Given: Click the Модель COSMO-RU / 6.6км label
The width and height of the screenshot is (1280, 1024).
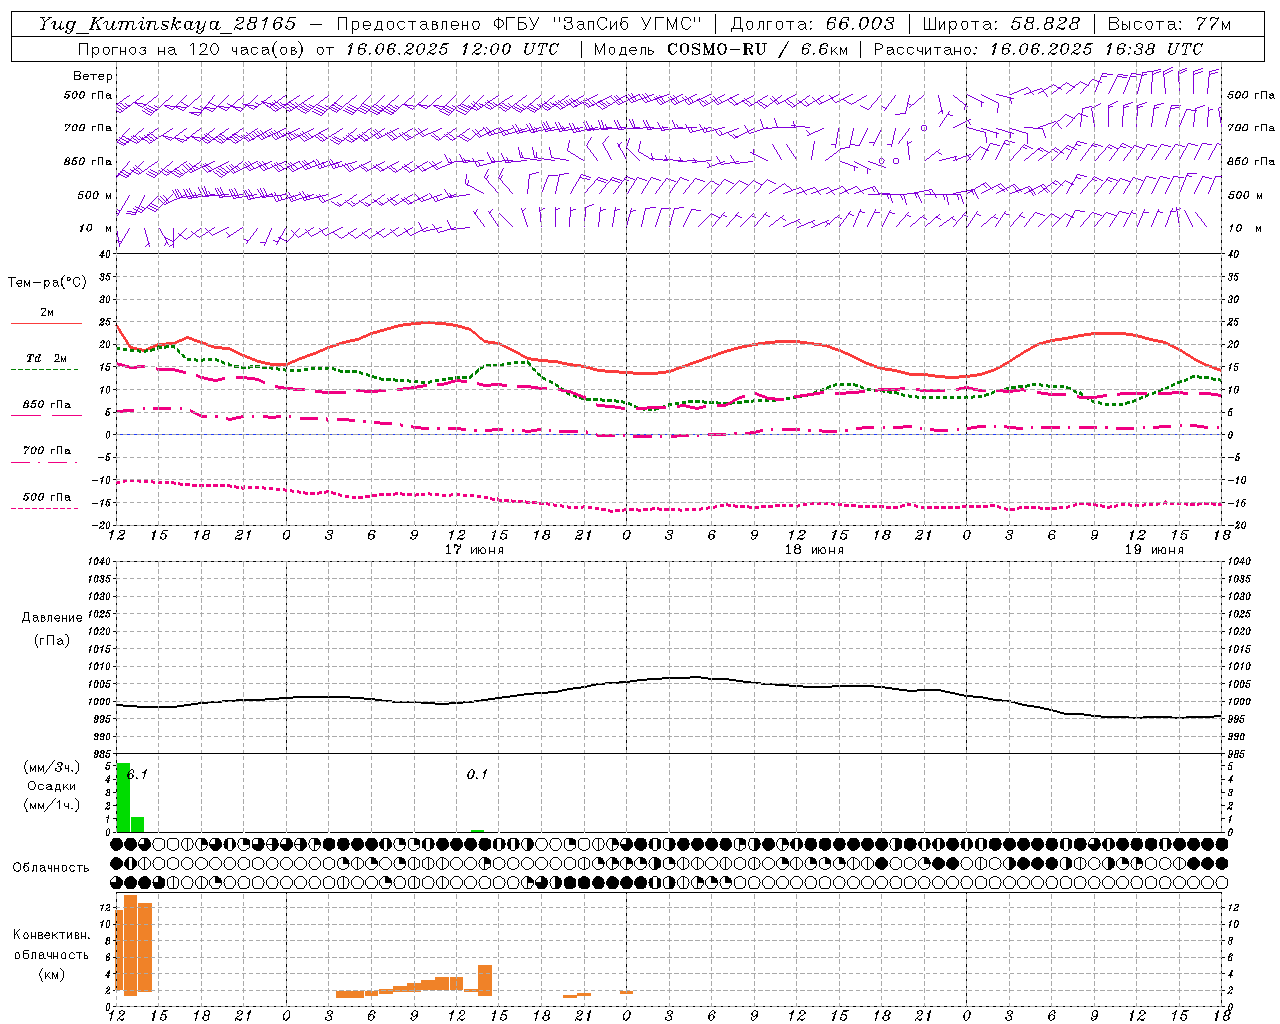Looking at the screenshot, I should 720,49.
